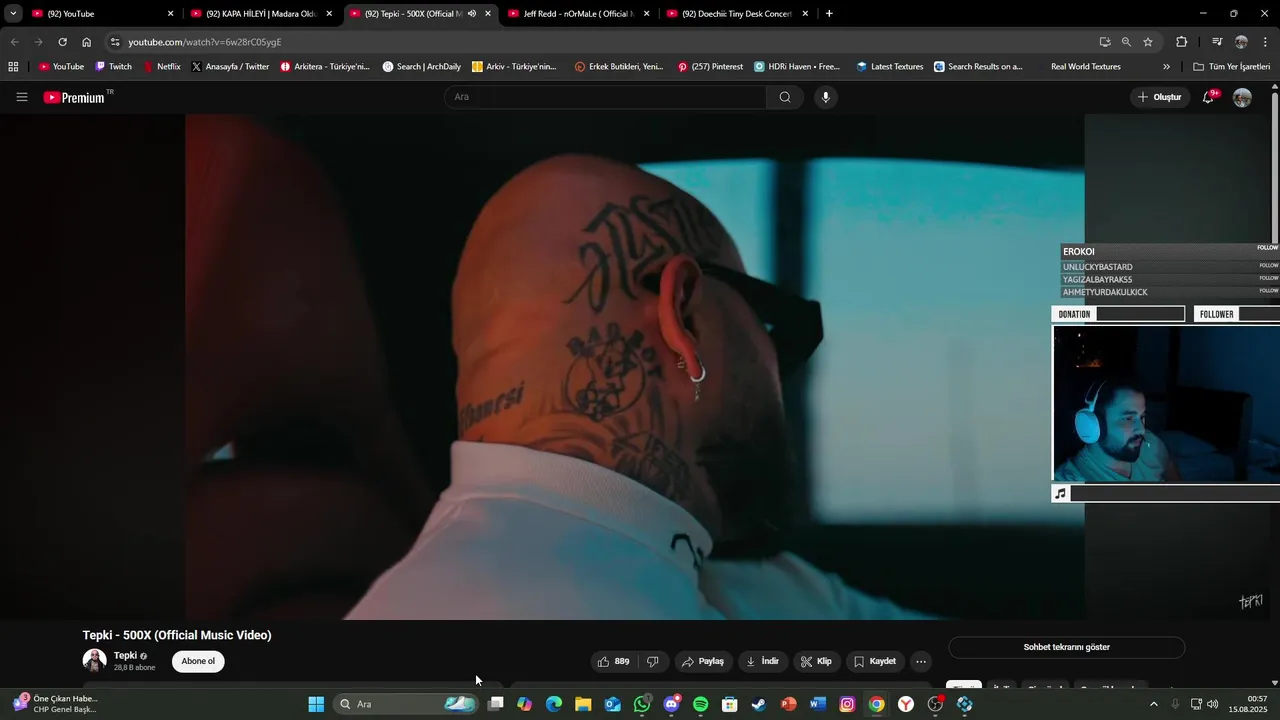Open the volume icon in system tray
The height and width of the screenshot is (720, 1280).
(x=1213, y=704)
